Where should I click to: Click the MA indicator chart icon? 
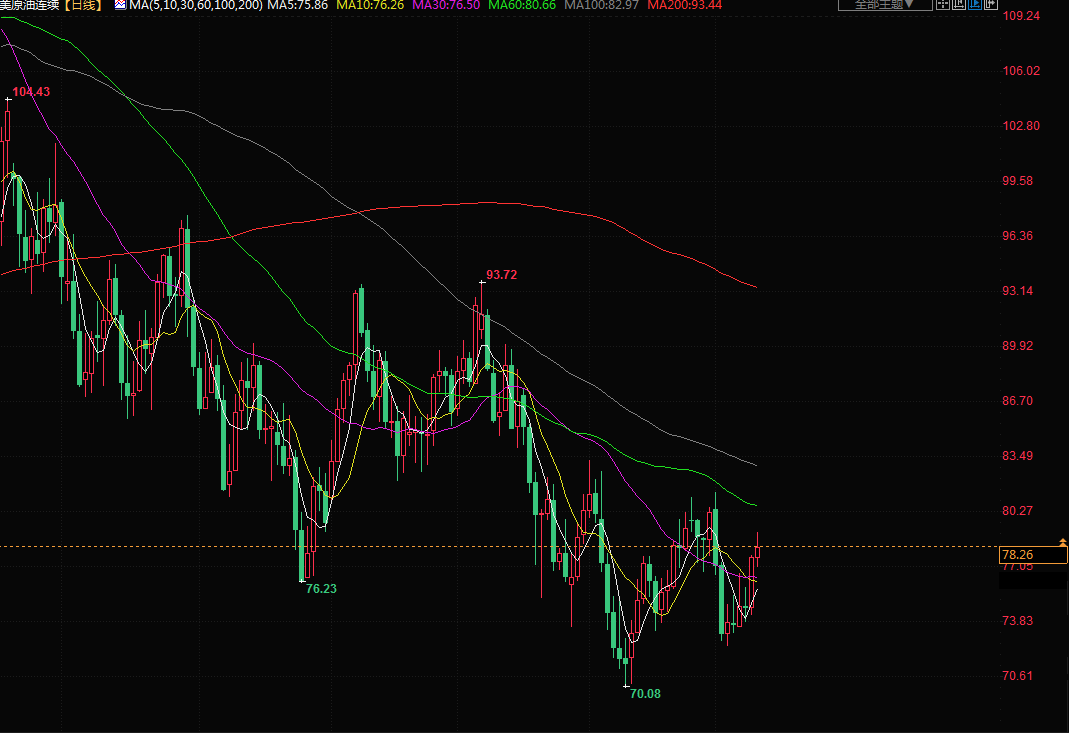click(120, 5)
